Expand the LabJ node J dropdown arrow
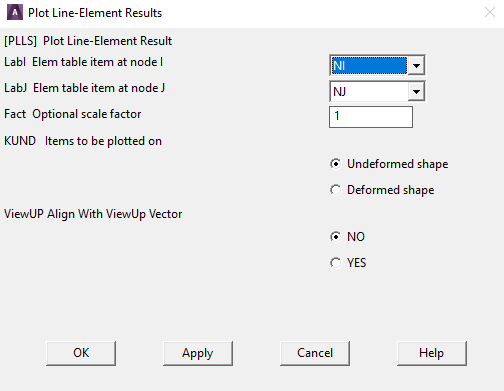Viewport: 504px width, 391px height. click(416, 91)
